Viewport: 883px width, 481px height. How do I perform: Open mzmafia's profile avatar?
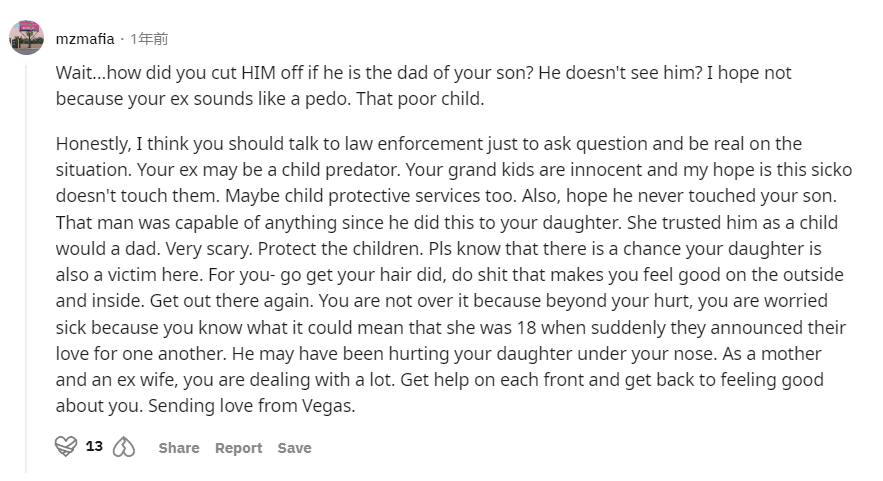tap(26, 38)
